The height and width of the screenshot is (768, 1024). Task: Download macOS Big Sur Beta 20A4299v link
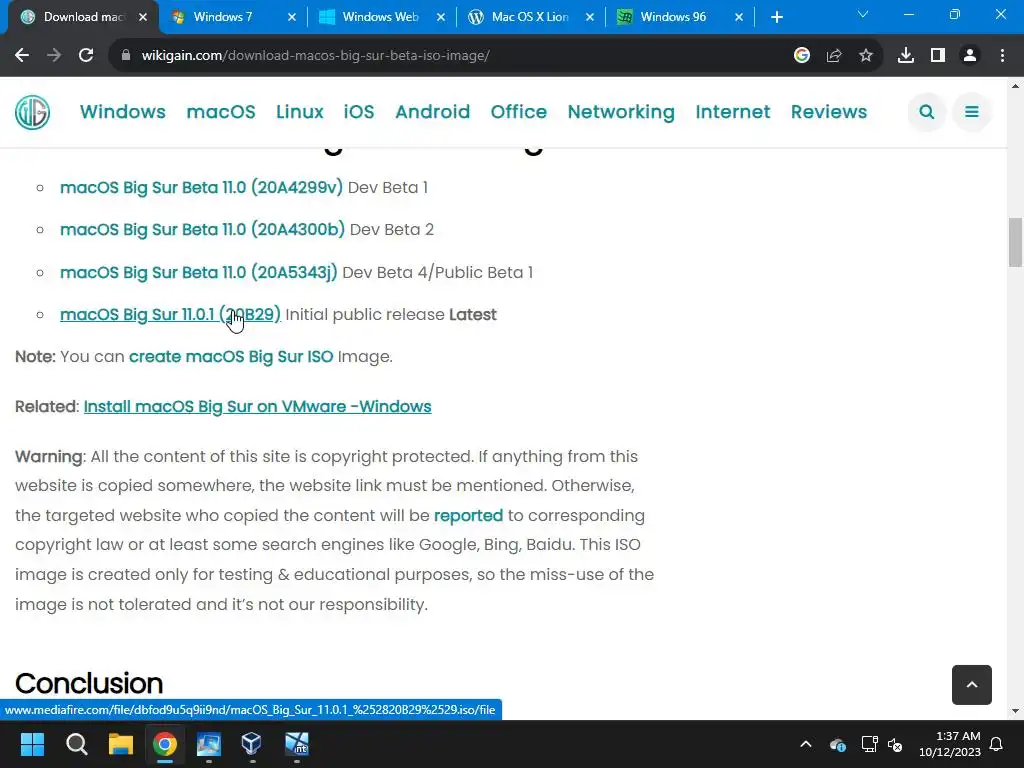click(201, 187)
